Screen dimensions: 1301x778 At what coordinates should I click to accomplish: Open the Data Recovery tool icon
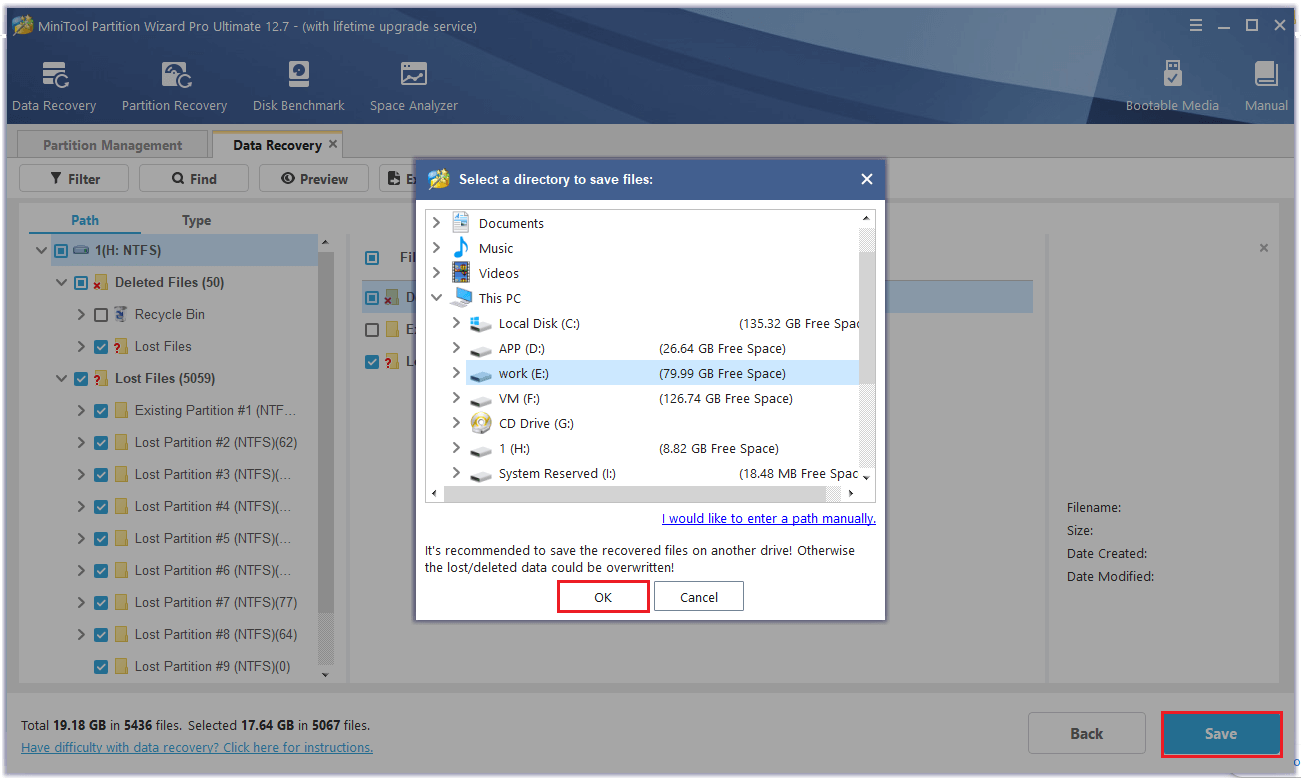pyautogui.click(x=54, y=75)
